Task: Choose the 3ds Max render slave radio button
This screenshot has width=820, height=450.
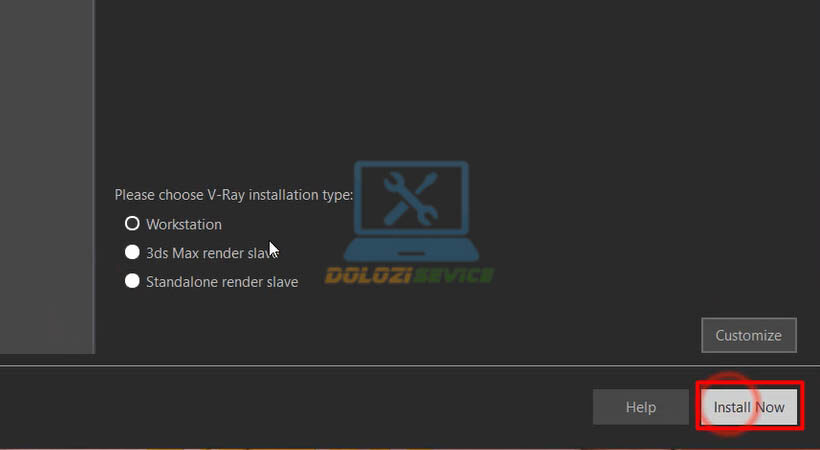Action: pos(132,252)
